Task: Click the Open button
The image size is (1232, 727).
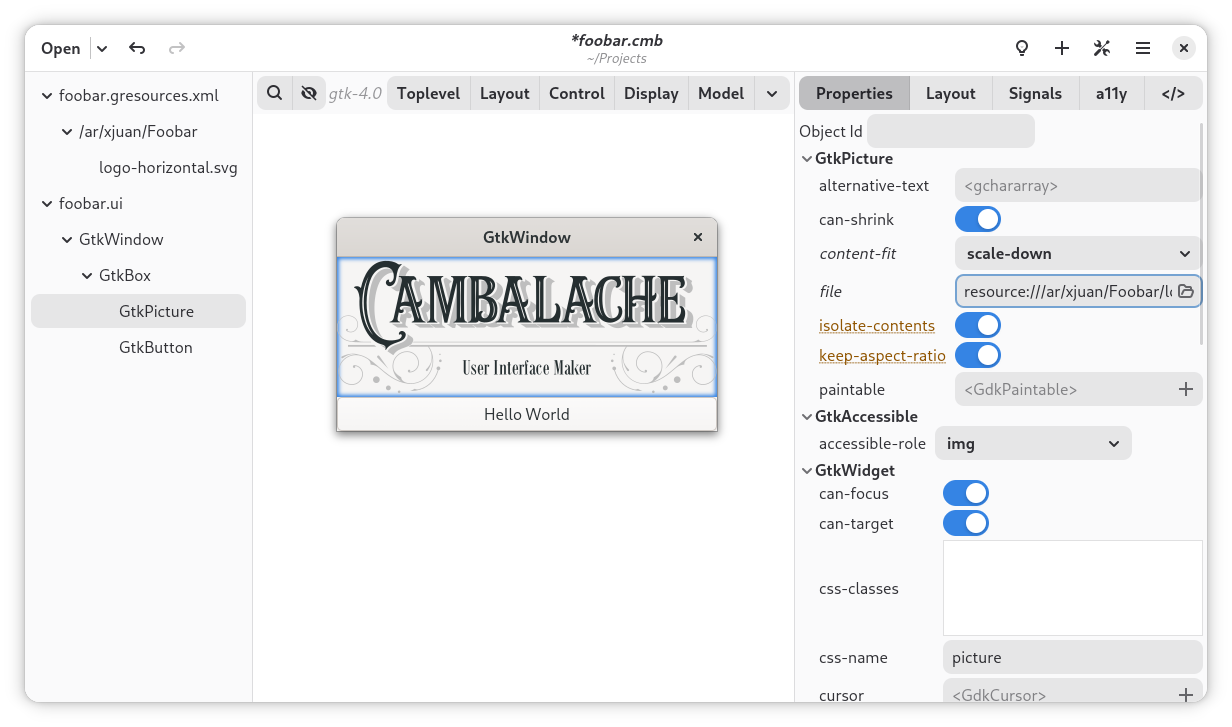Action: tap(61, 48)
